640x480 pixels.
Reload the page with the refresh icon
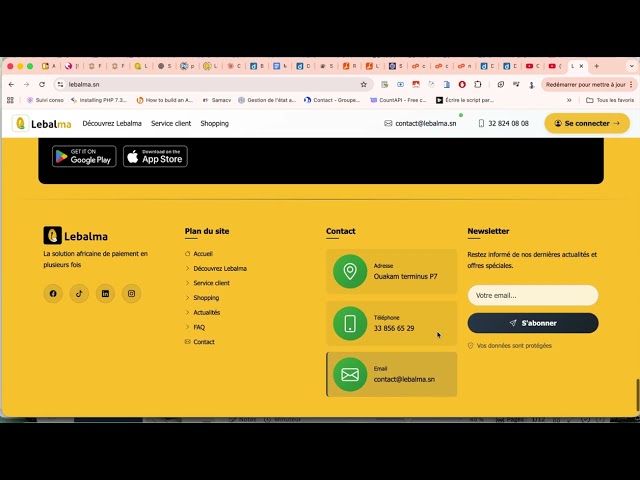(42, 84)
